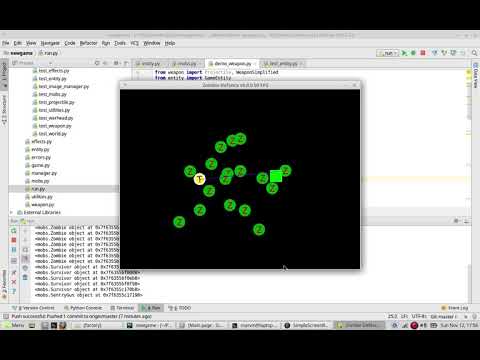Select effects.py in project tree
The image size is (480, 360).
pyautogui.click(x=38, y=141)
